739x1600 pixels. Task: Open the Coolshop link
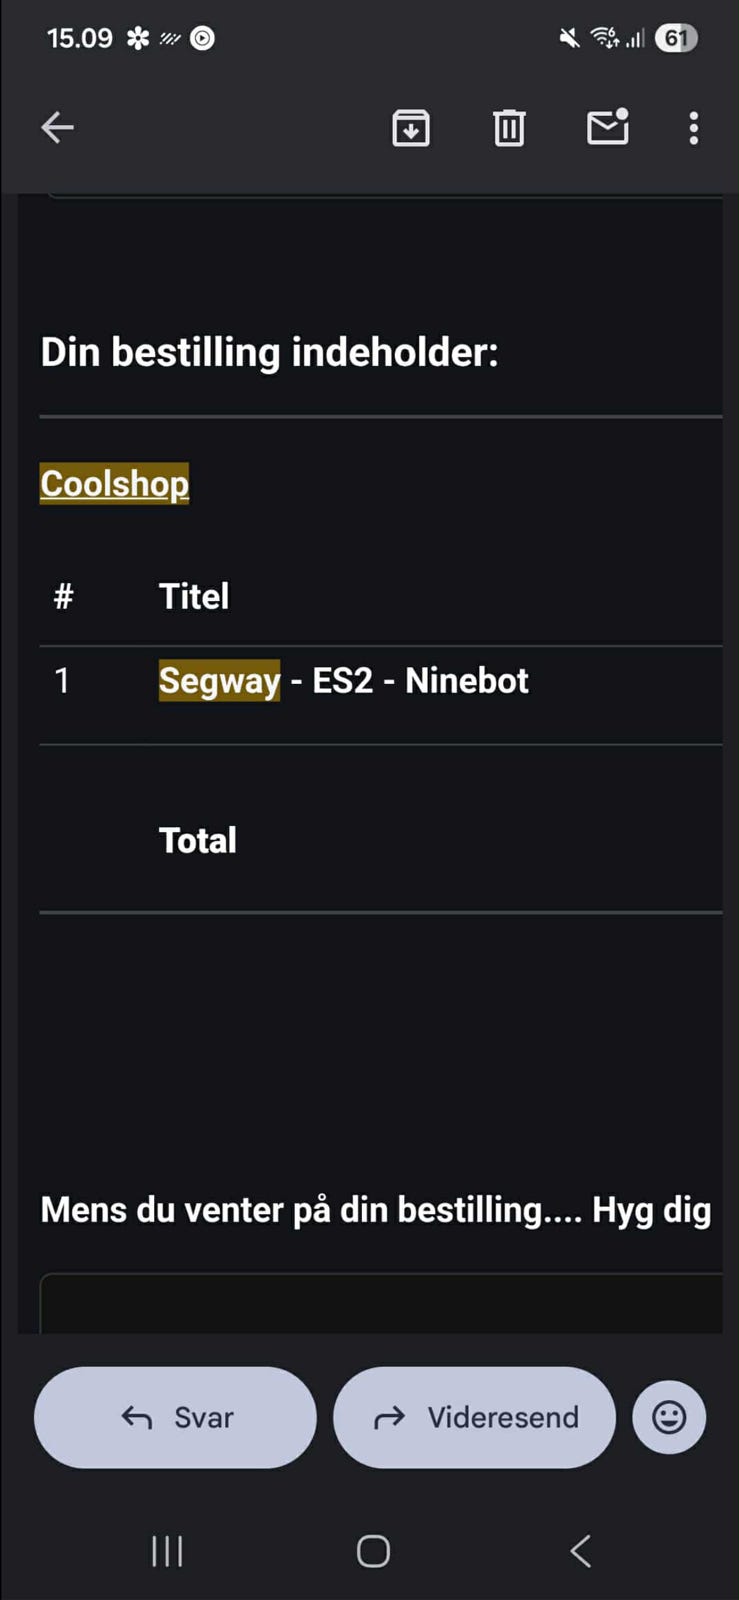[115, 484]
